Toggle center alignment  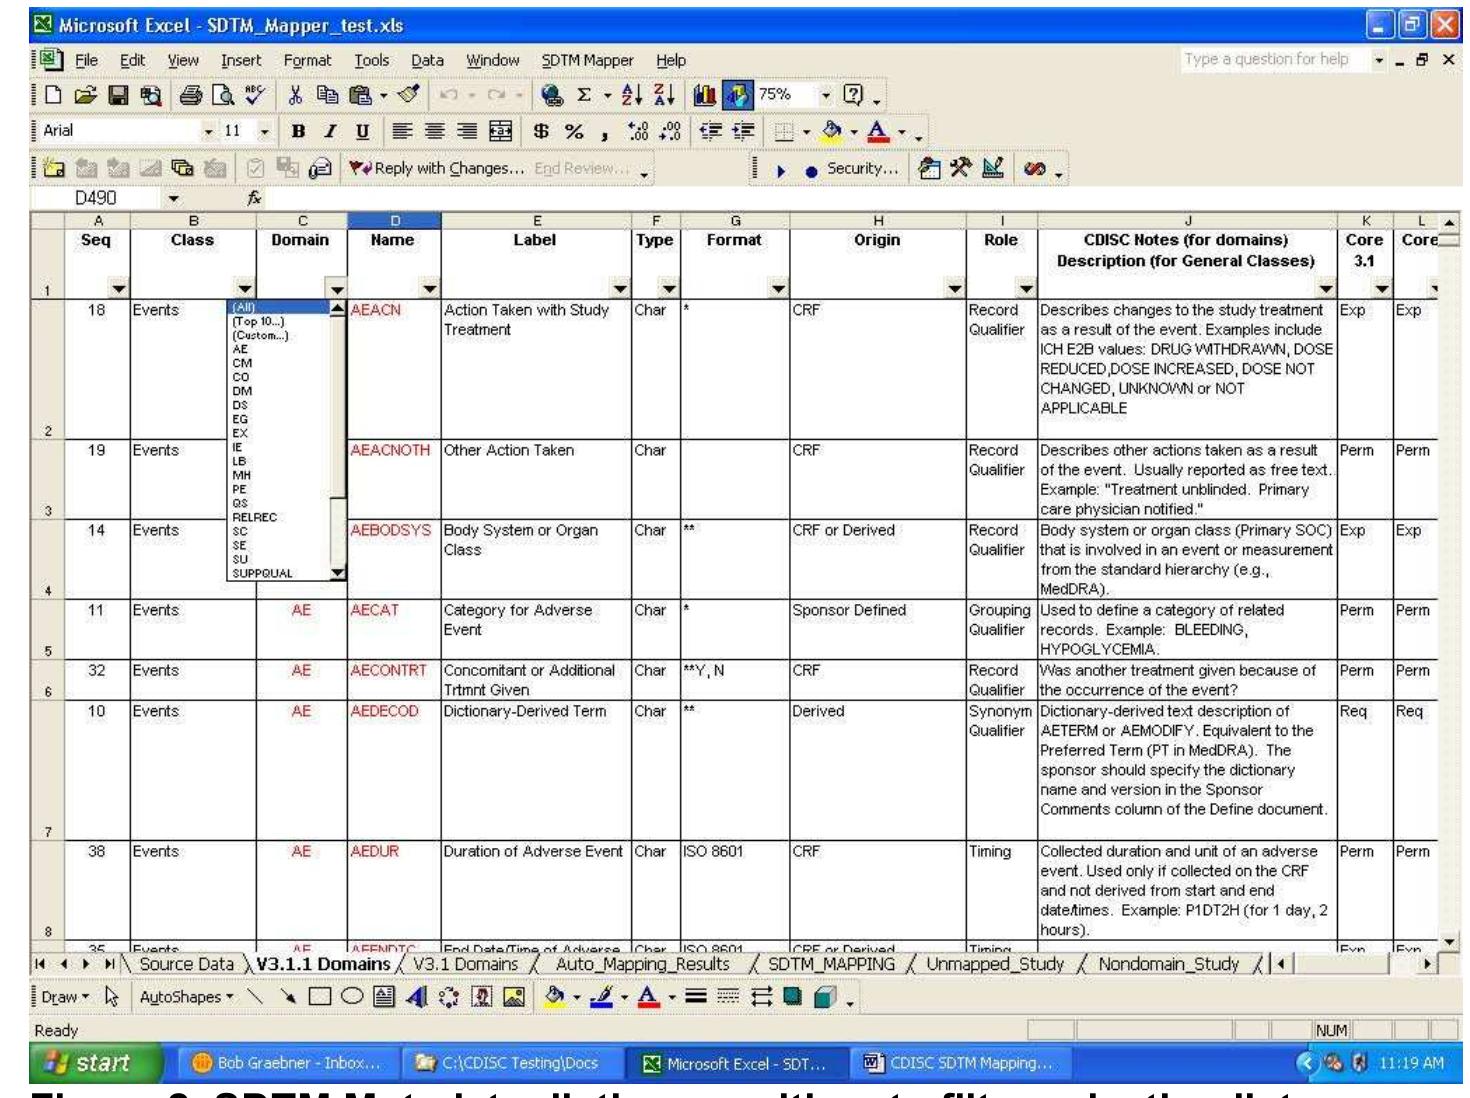pyautogui.click(x=434, y=131)
